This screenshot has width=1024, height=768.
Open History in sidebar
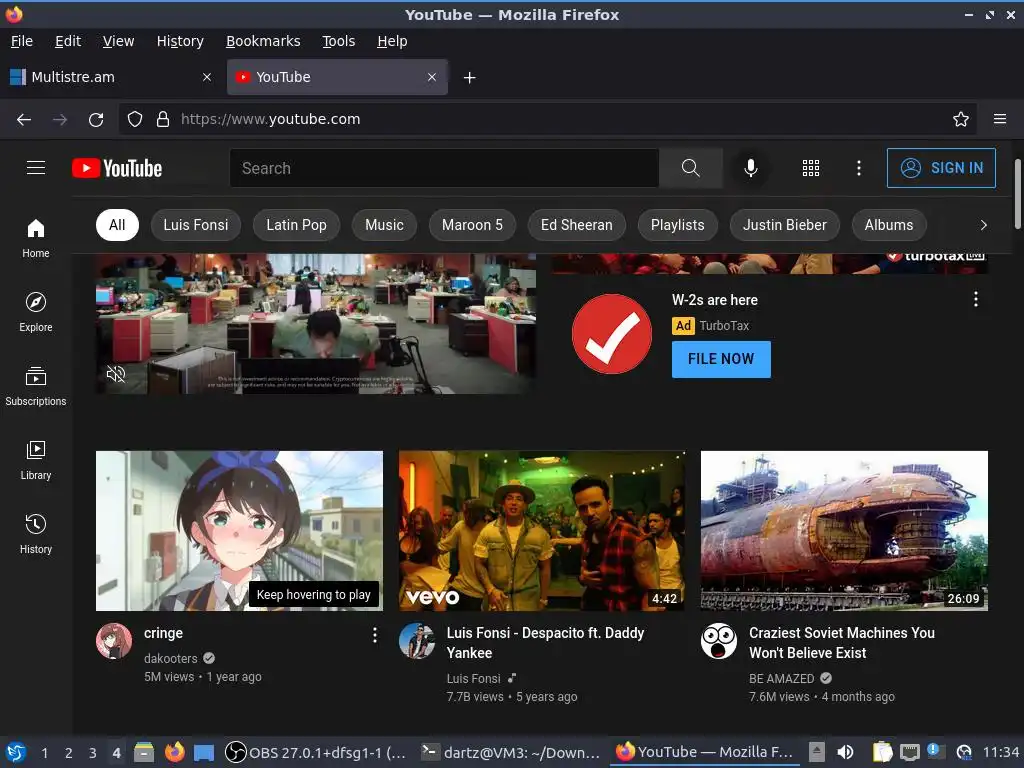(x=36, y=534)
